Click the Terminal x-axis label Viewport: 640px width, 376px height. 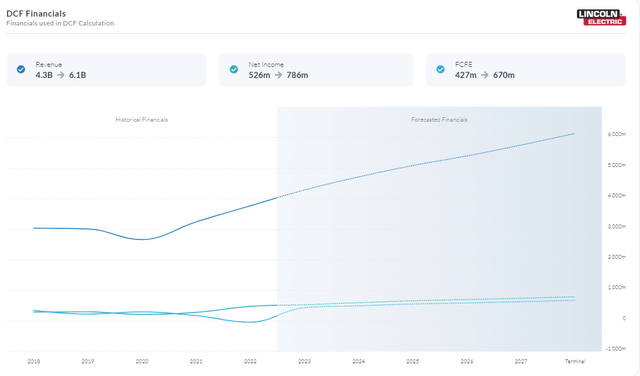[x=575, y=361]
